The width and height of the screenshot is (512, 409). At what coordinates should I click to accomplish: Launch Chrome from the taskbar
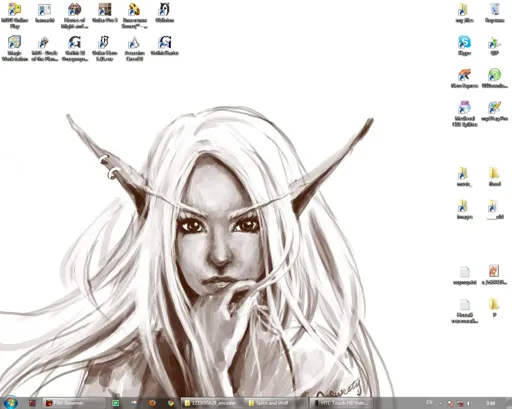171,403
